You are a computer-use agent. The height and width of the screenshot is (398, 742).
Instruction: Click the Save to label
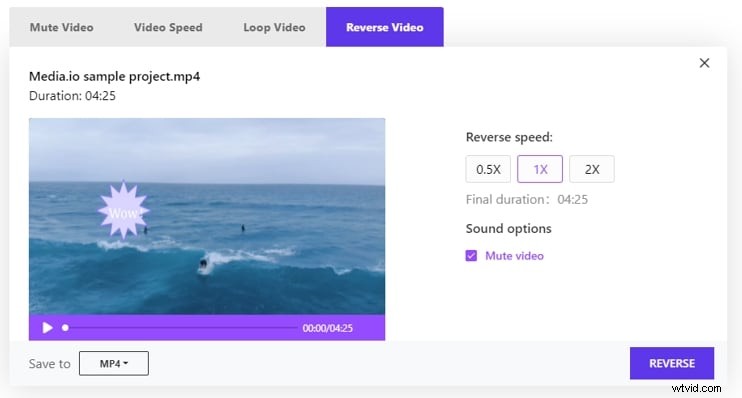pos(50,363)
